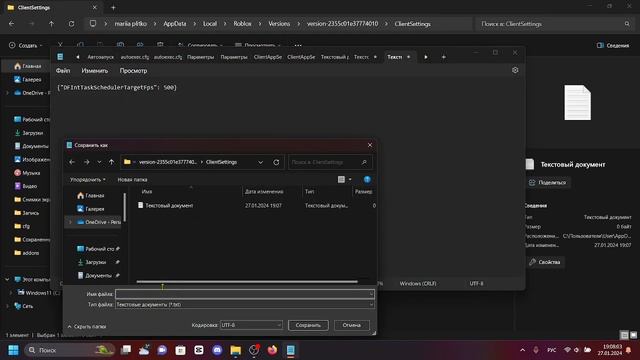The width and height of the screenshot is (640, 360).
Task: Open the Тип файла dropdown
Action: click(245, 304)
